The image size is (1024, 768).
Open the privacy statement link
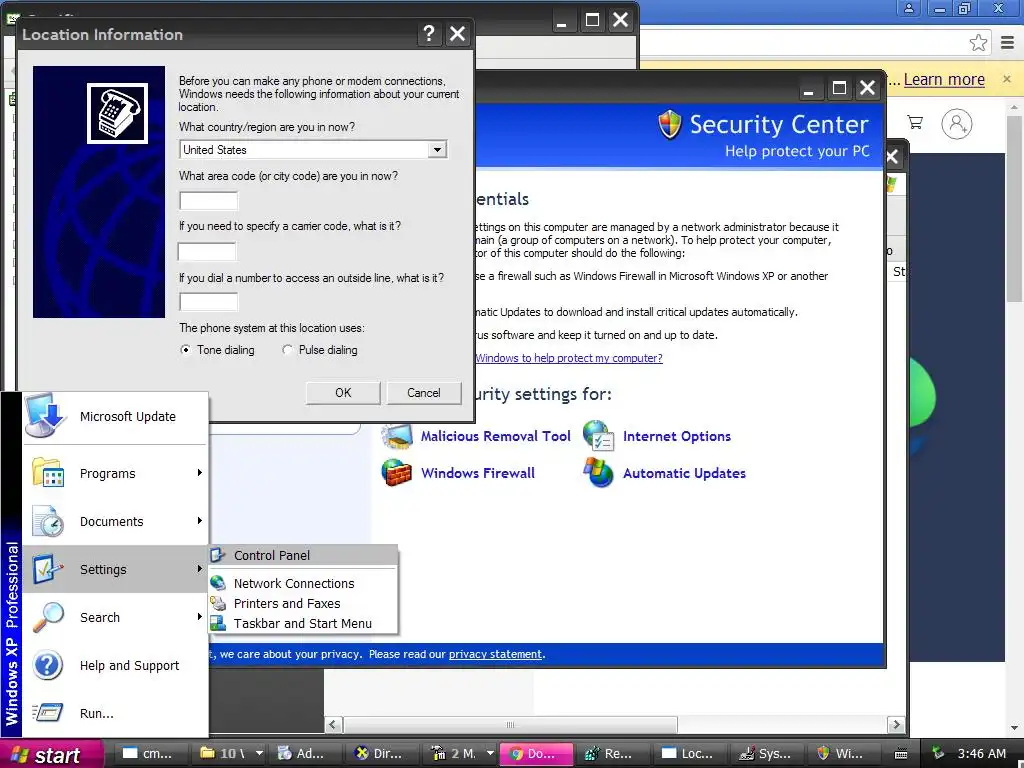[495, 654]
